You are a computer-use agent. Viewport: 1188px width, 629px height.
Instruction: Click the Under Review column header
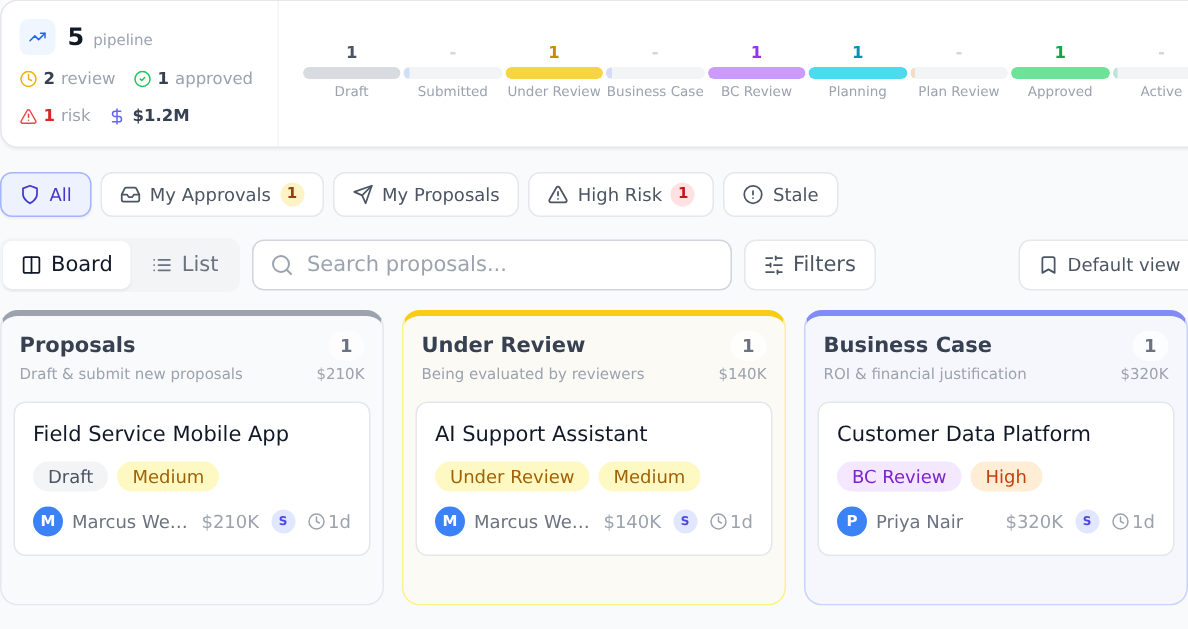[x=503, y=345]
